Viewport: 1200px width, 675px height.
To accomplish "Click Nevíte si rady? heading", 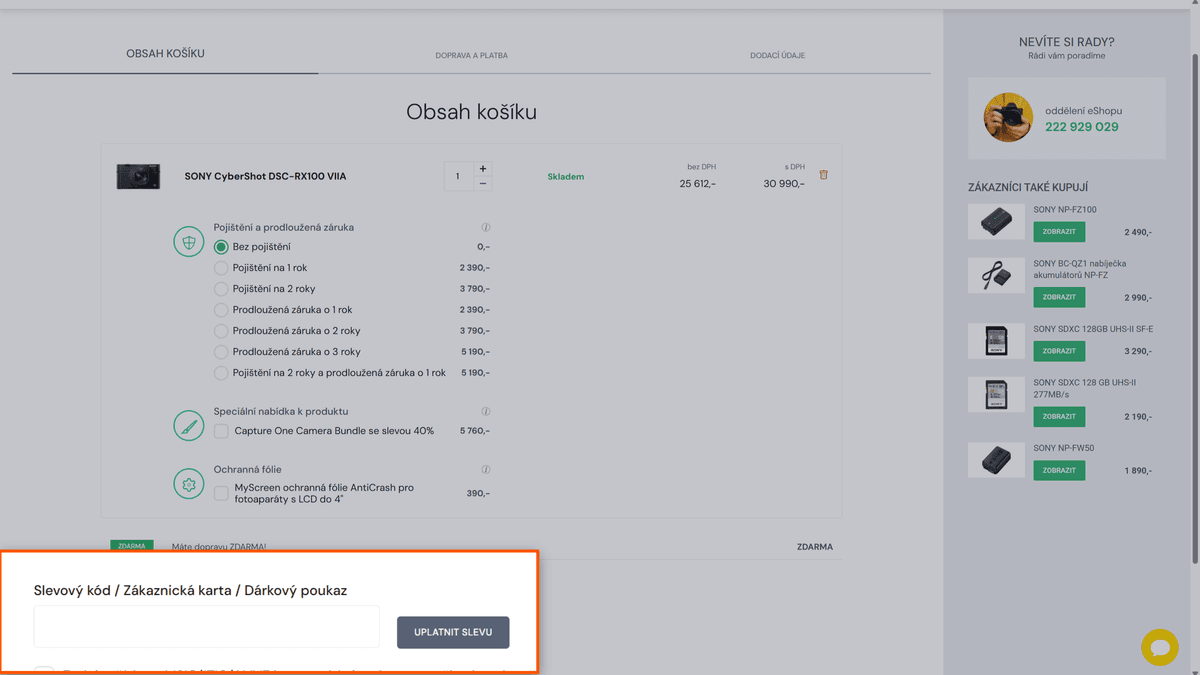I will 1067,42.
